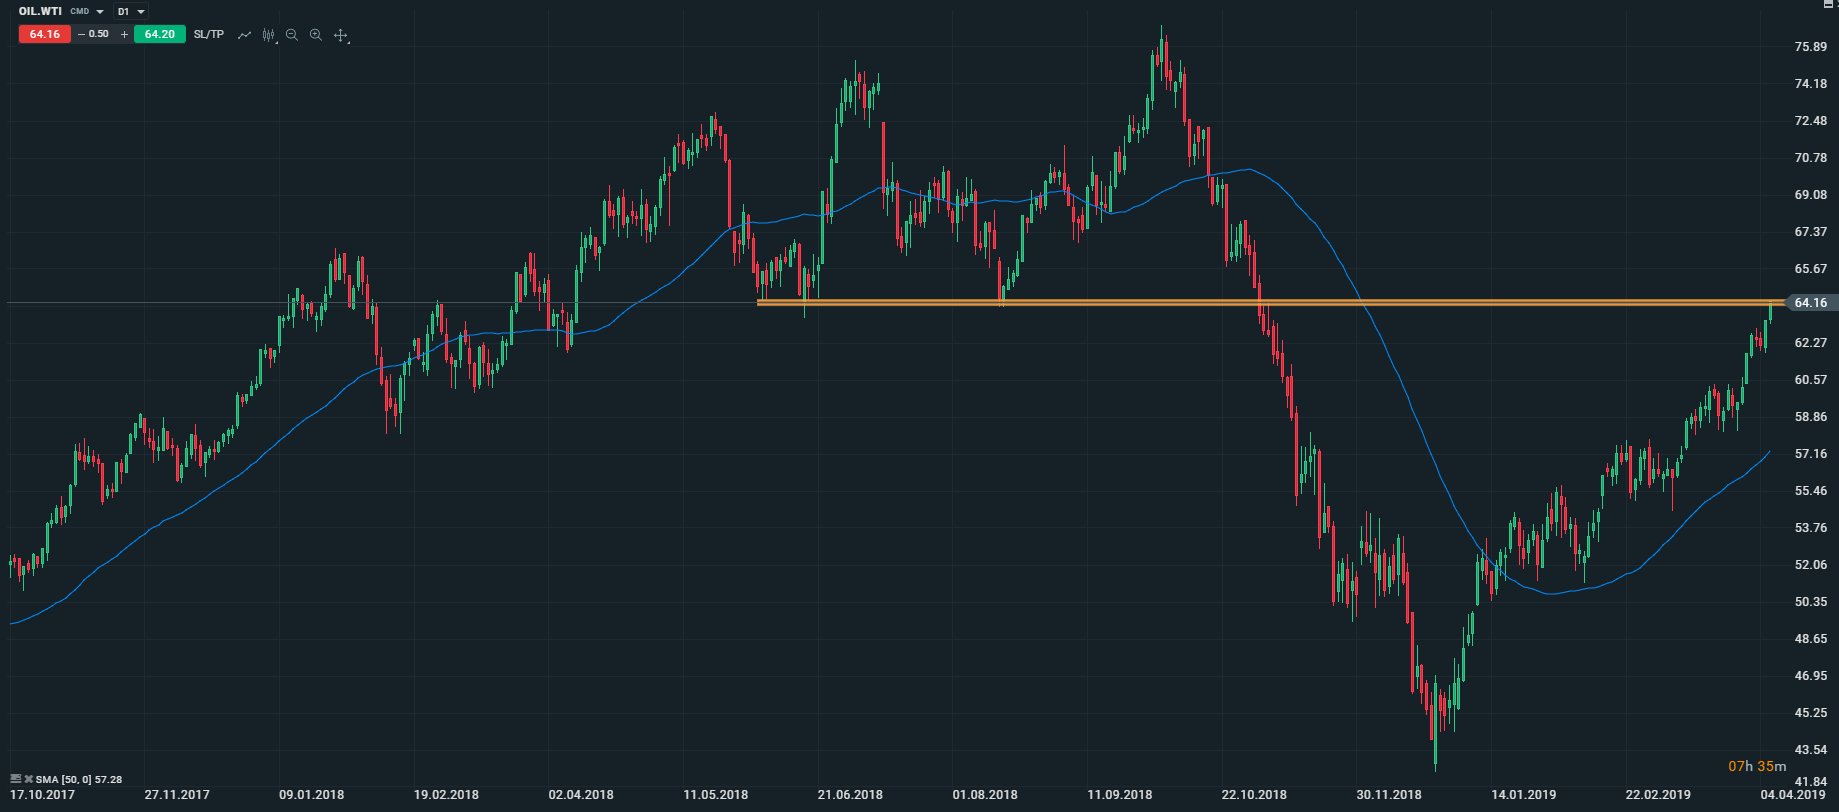Minimize the chart panel
Viewport: 1839px width, 812px height.
click(1828, 4)
